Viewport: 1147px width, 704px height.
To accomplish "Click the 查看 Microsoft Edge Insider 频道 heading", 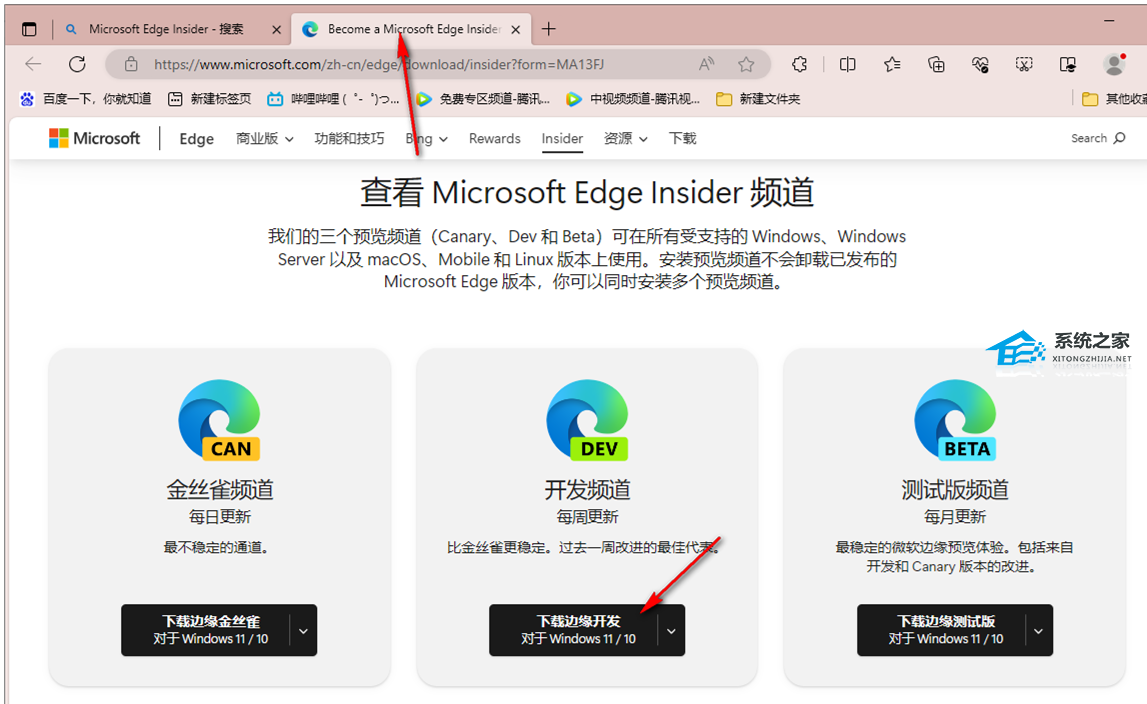I will coord(587,192).
